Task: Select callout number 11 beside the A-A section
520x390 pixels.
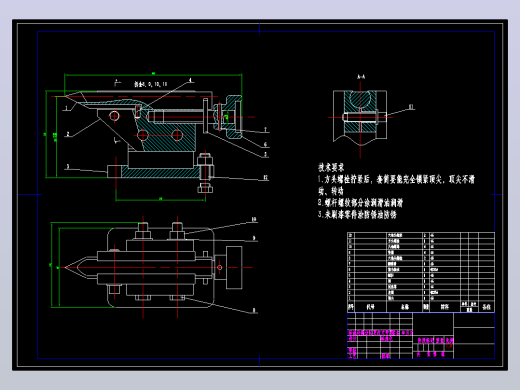Action: (x=411, y=107)
